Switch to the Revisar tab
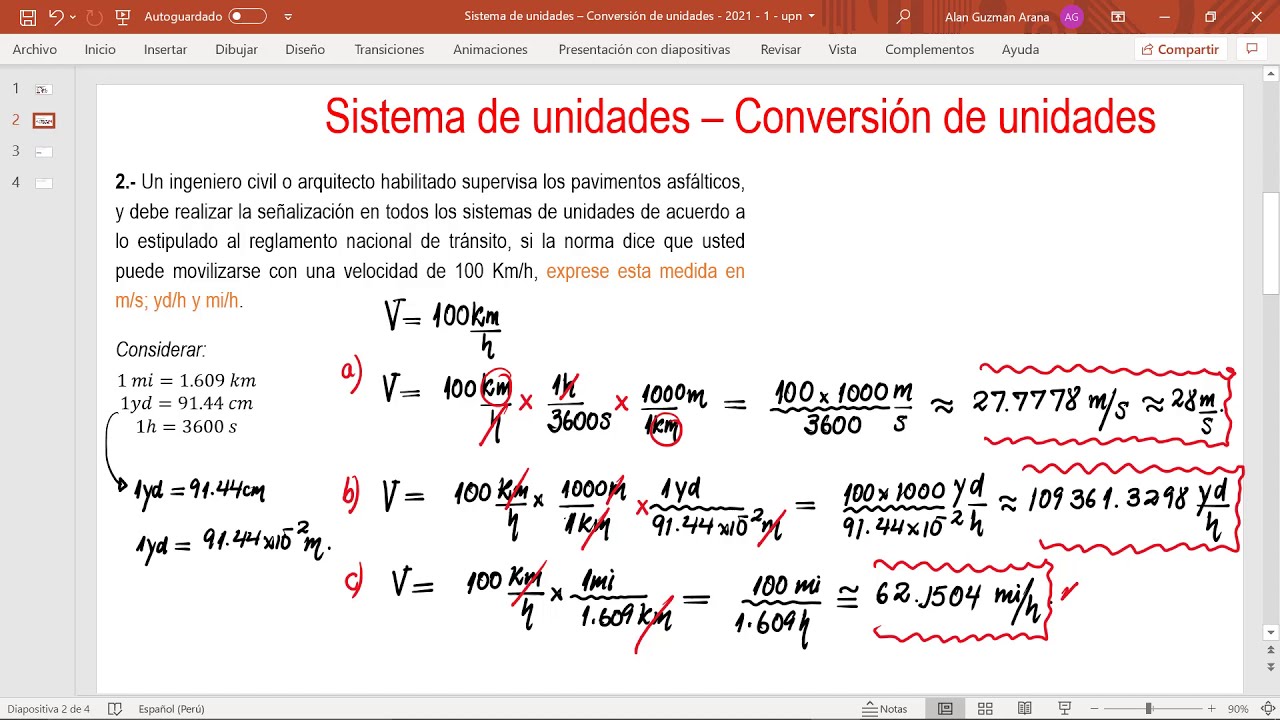This screenshot has width=1280, height=720. tap(779, 49)
